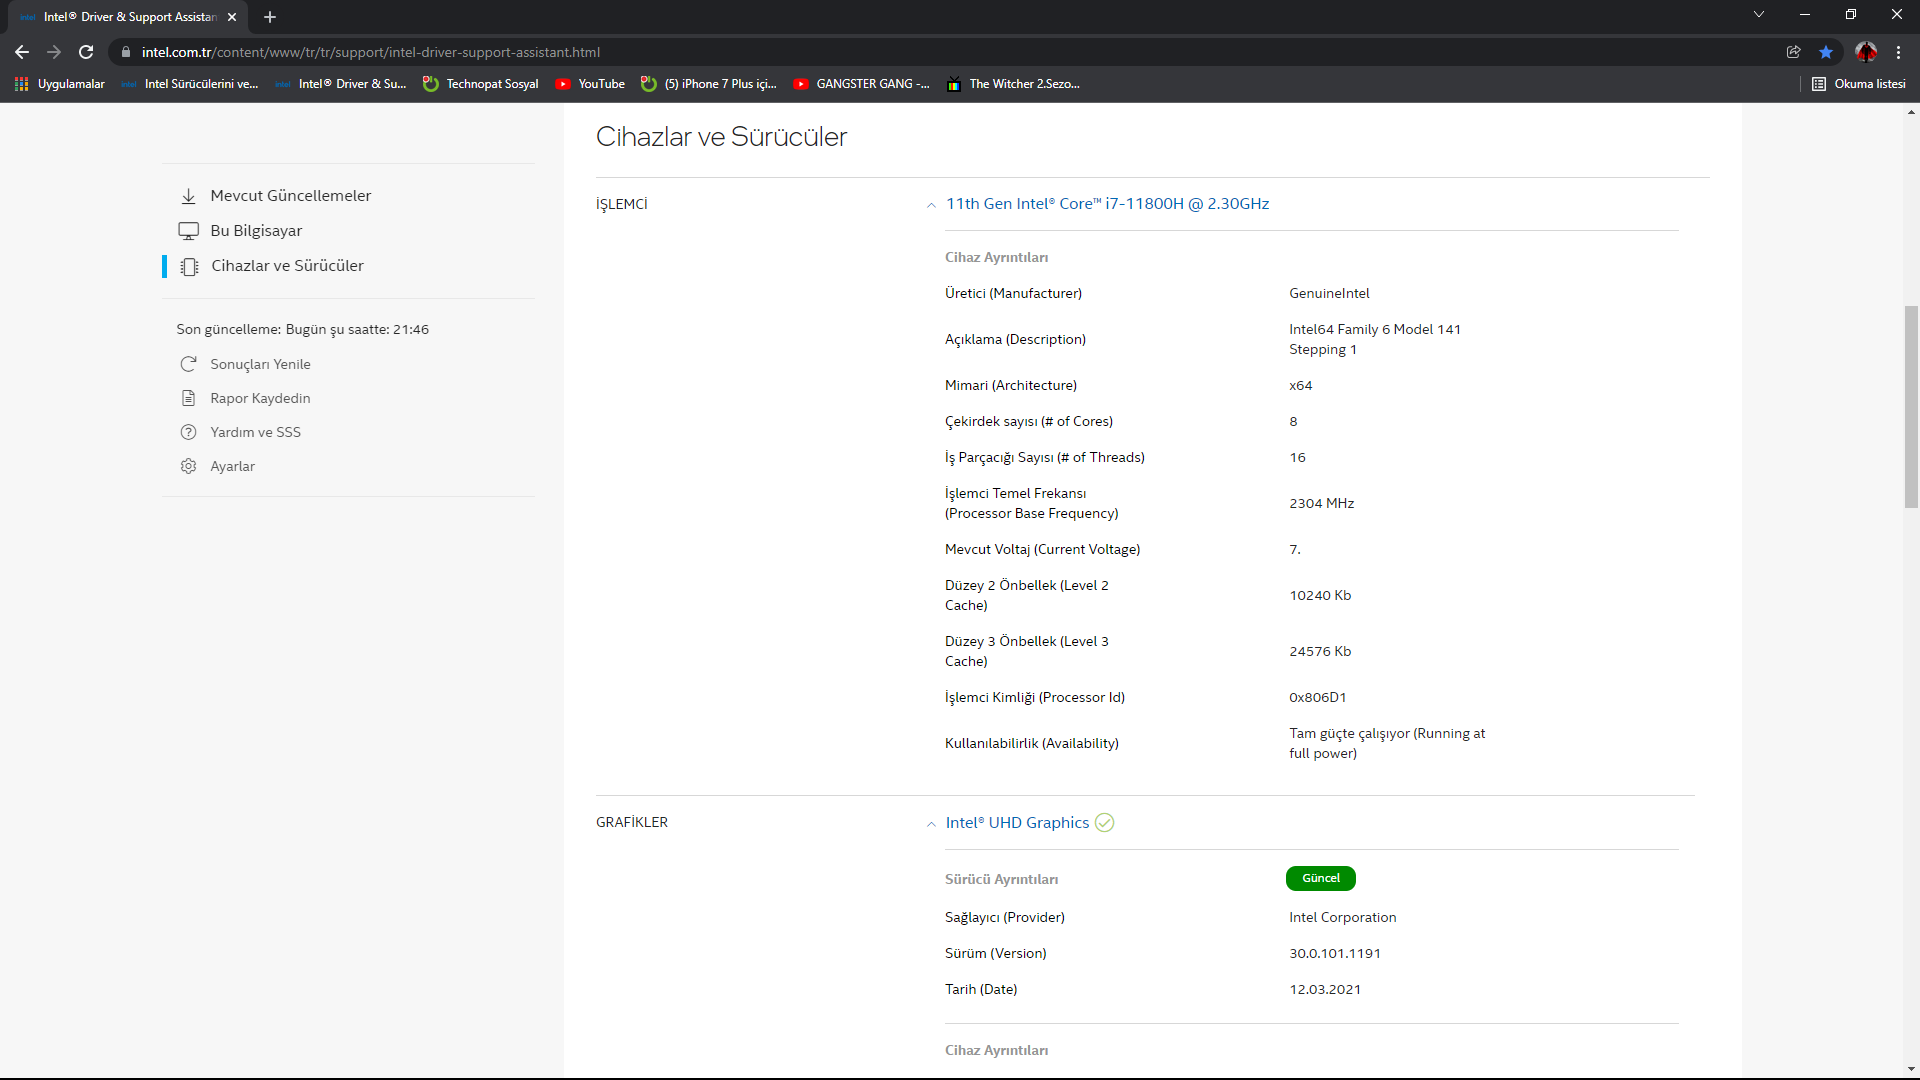Click the bookmark star in address bar

click(1826, 52)
